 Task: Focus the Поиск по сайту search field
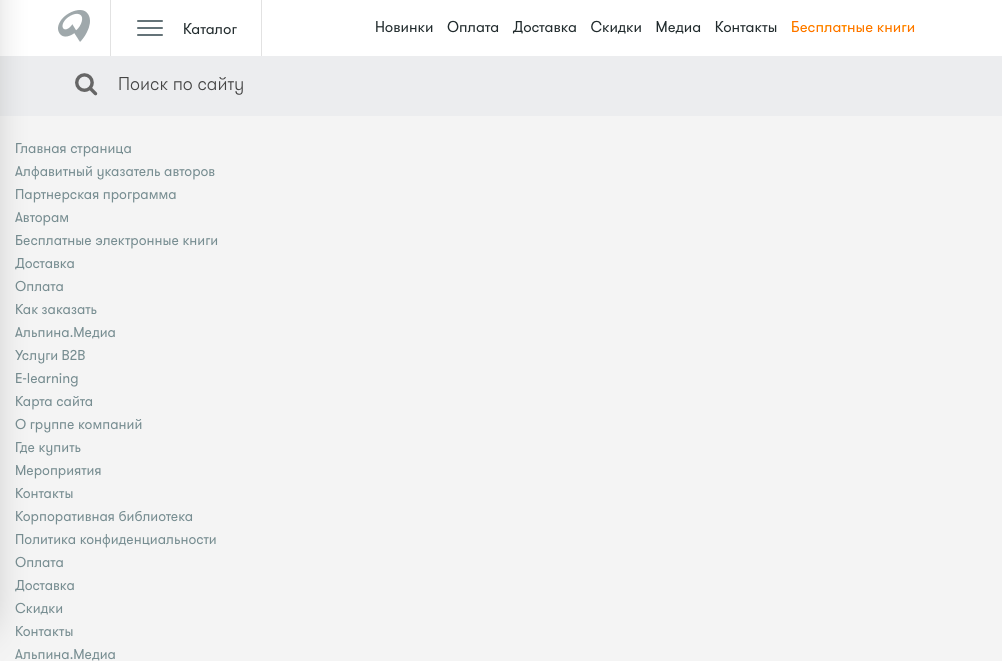[400, 85]
